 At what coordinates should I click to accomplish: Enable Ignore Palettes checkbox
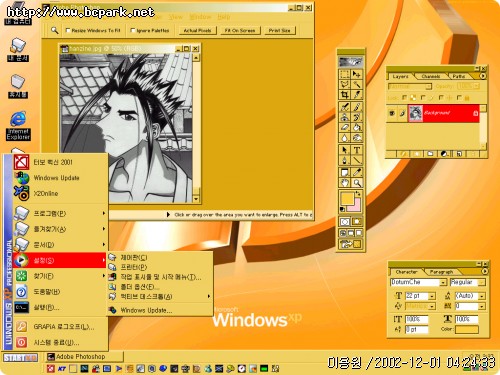133,30
